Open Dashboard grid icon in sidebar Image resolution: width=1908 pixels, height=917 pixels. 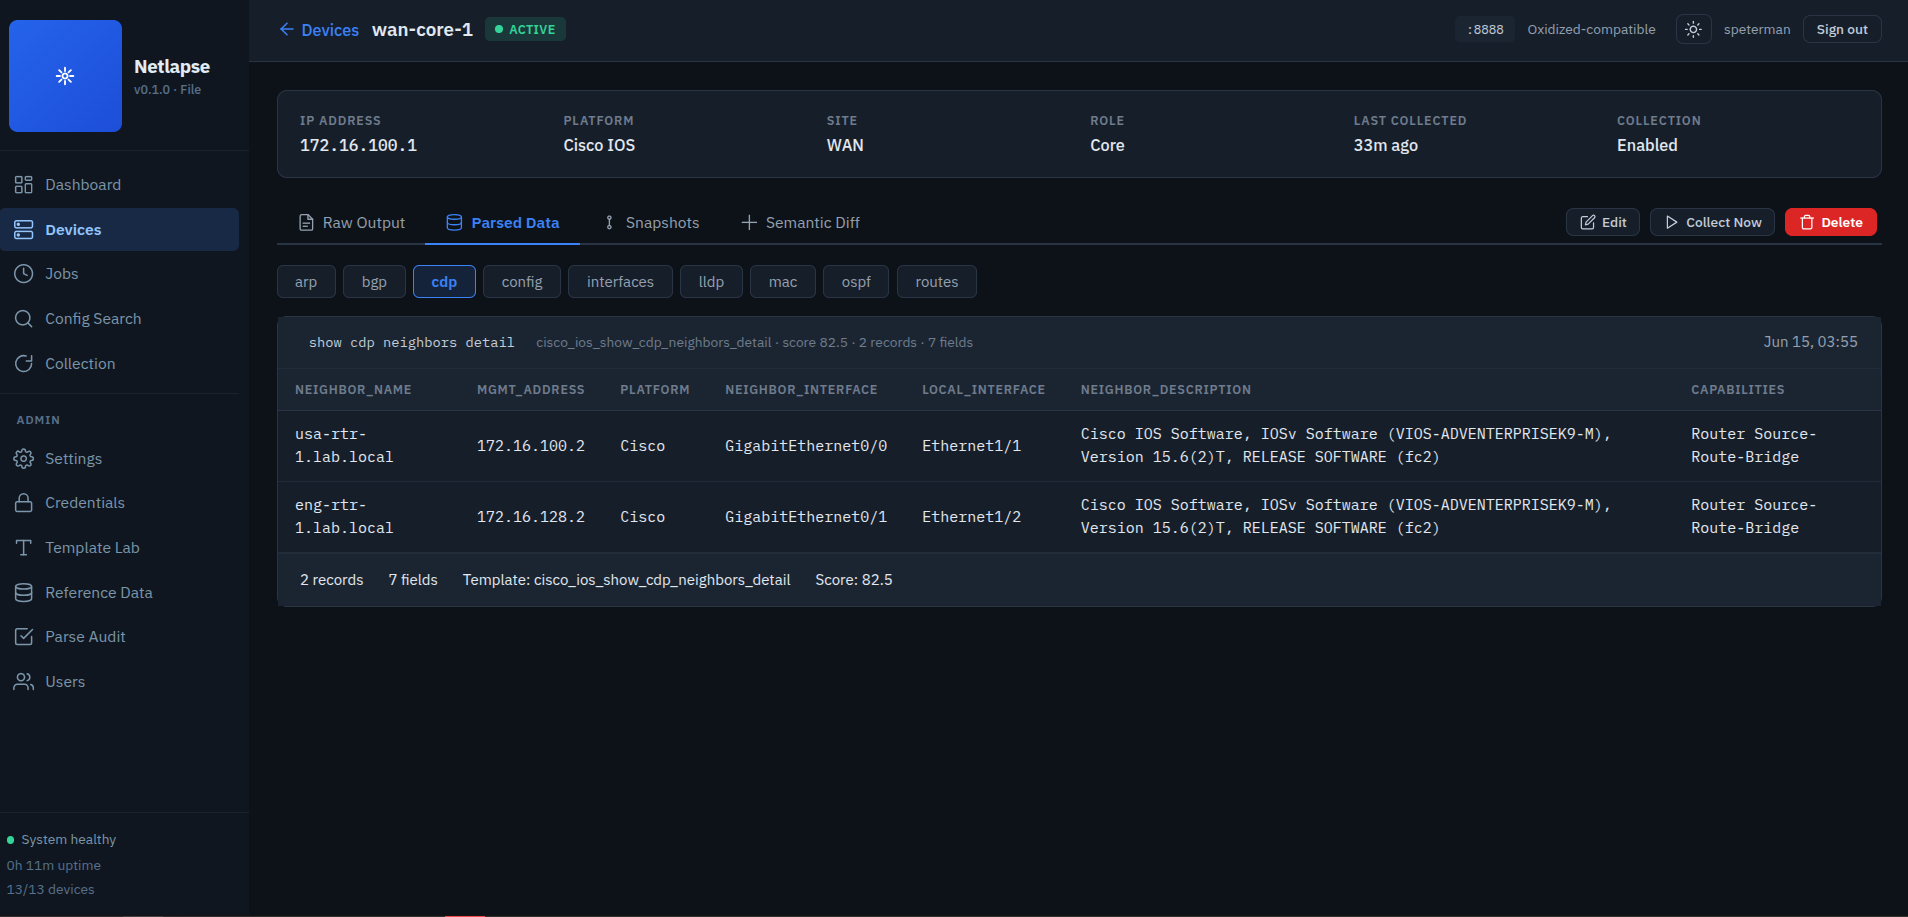(x=24, y=185)
